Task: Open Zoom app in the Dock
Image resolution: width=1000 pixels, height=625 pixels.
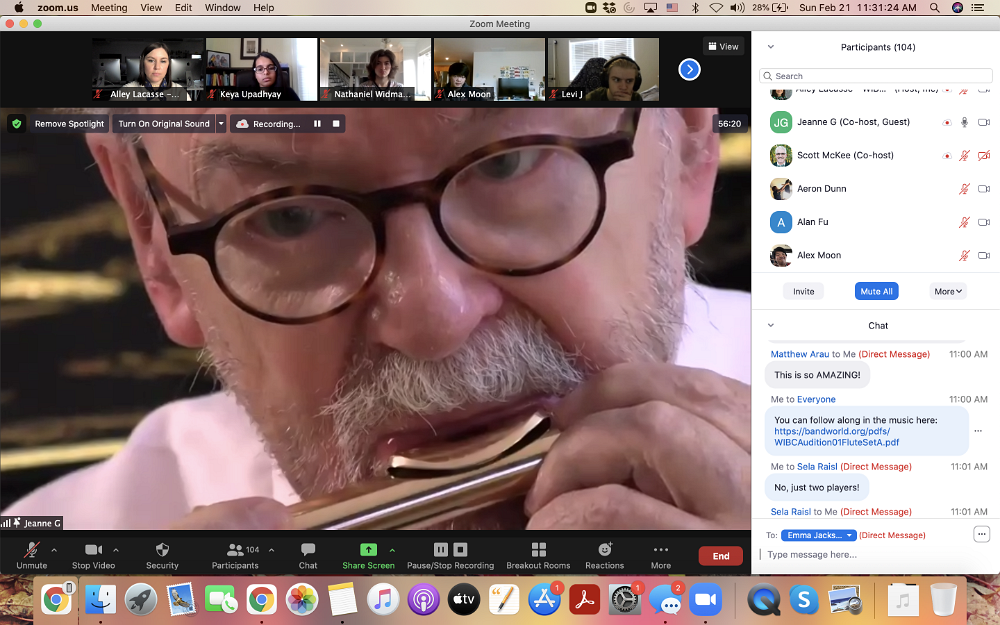Action: (705, 599)
